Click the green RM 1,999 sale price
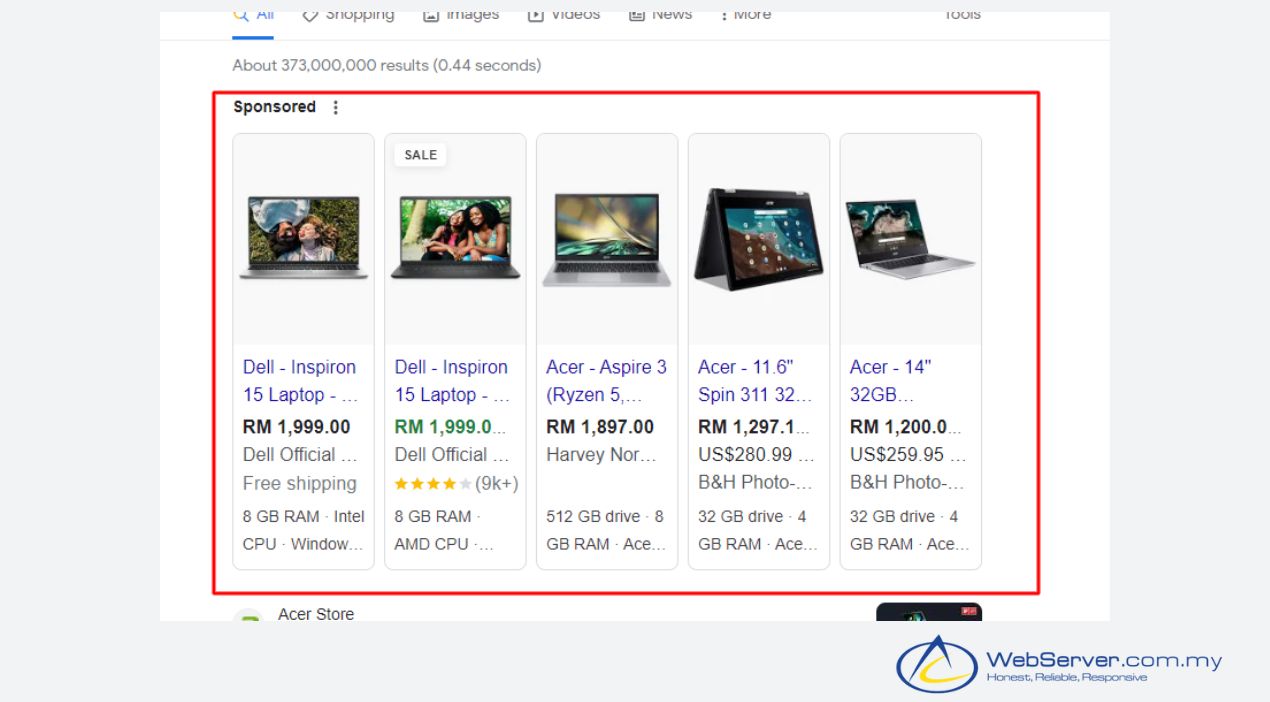 pos(450,427)
